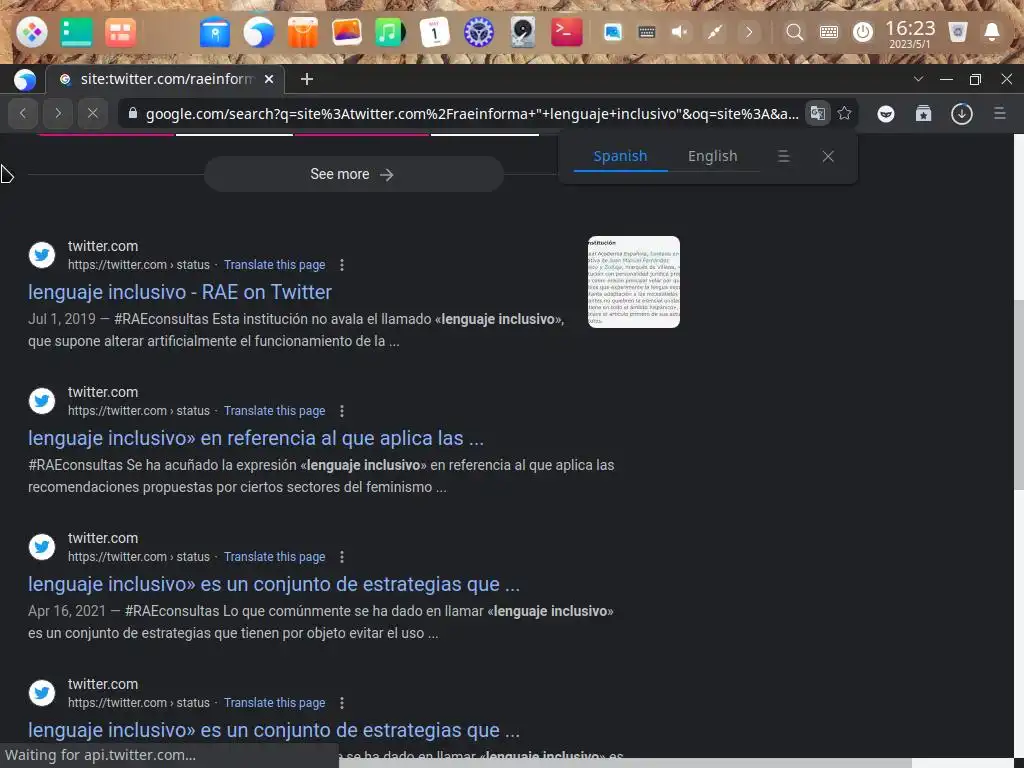Select English in the translate popup
The image size is (1024, 768).
tap(712, 156)
